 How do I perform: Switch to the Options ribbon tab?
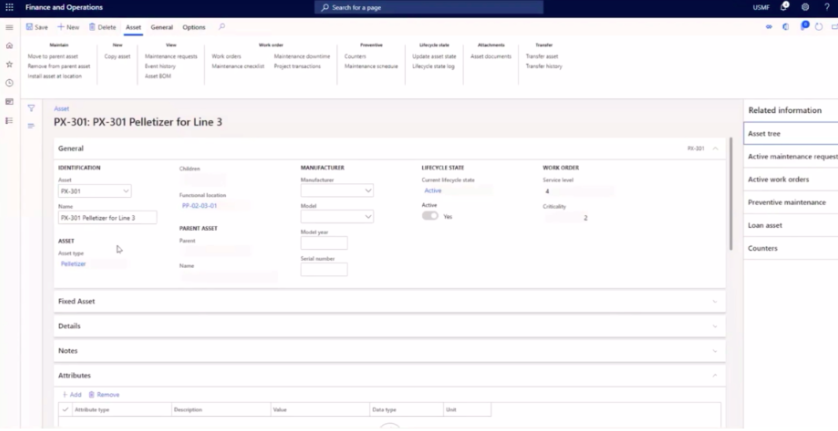pyautogui.click(x=193, y=27)
